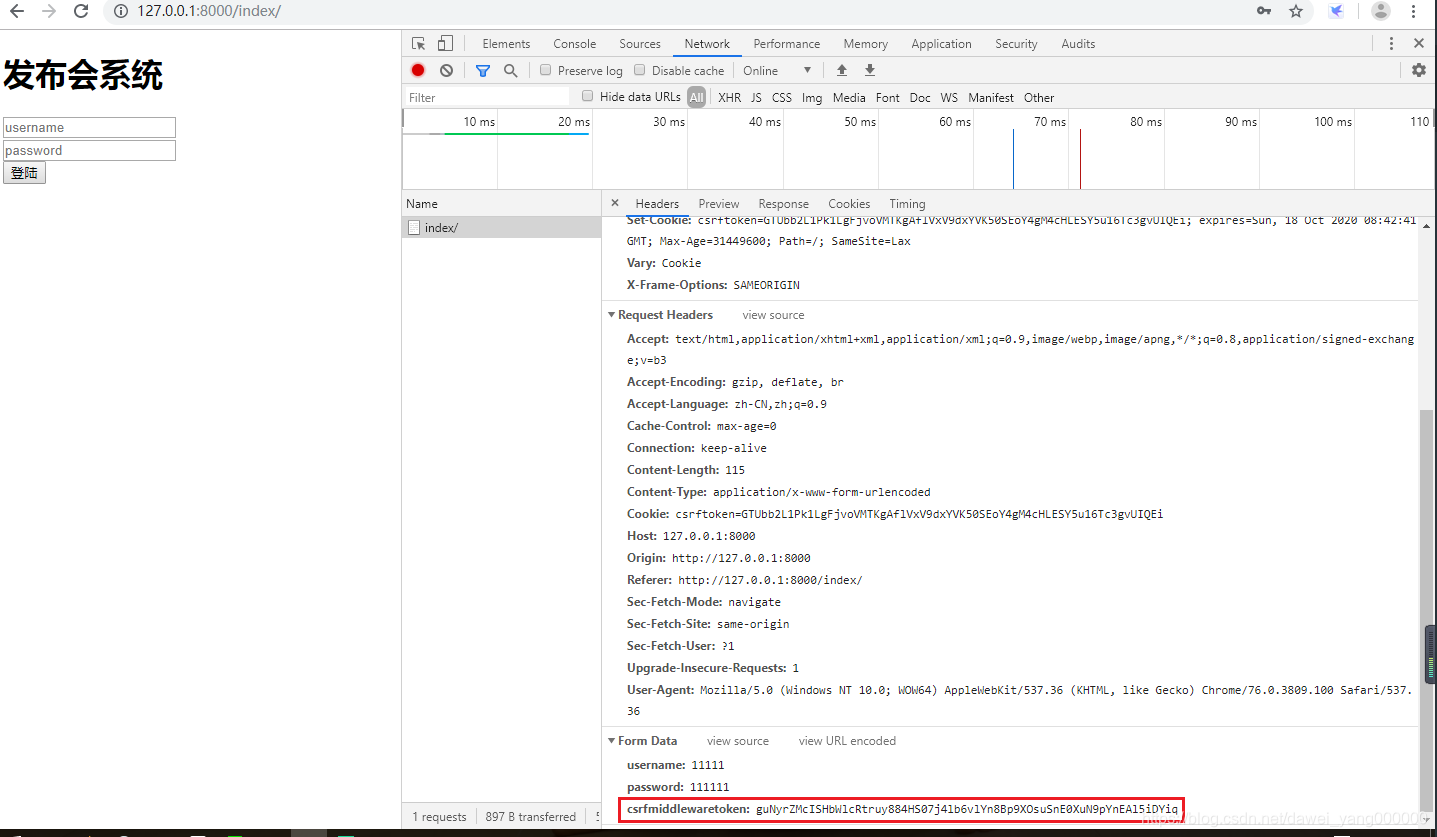Click the blue bird extension icon
This screenshot has height=837, width=1437.
pos(1336,11)
